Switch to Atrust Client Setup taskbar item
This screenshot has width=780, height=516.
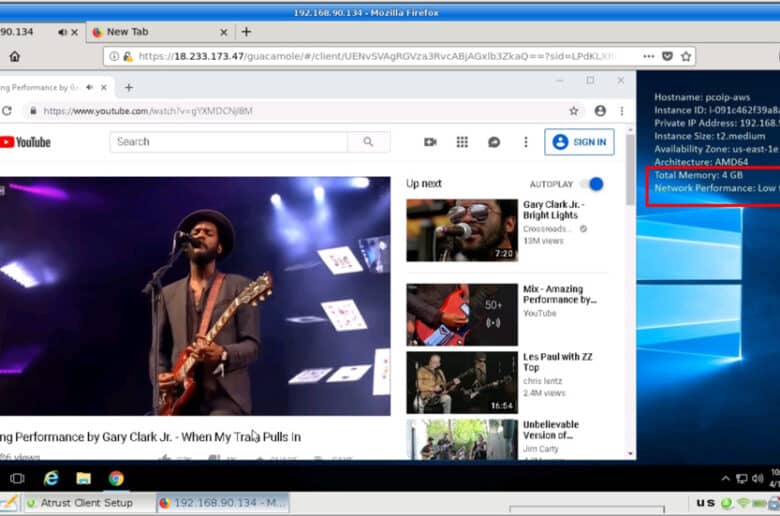coord(88,503)
